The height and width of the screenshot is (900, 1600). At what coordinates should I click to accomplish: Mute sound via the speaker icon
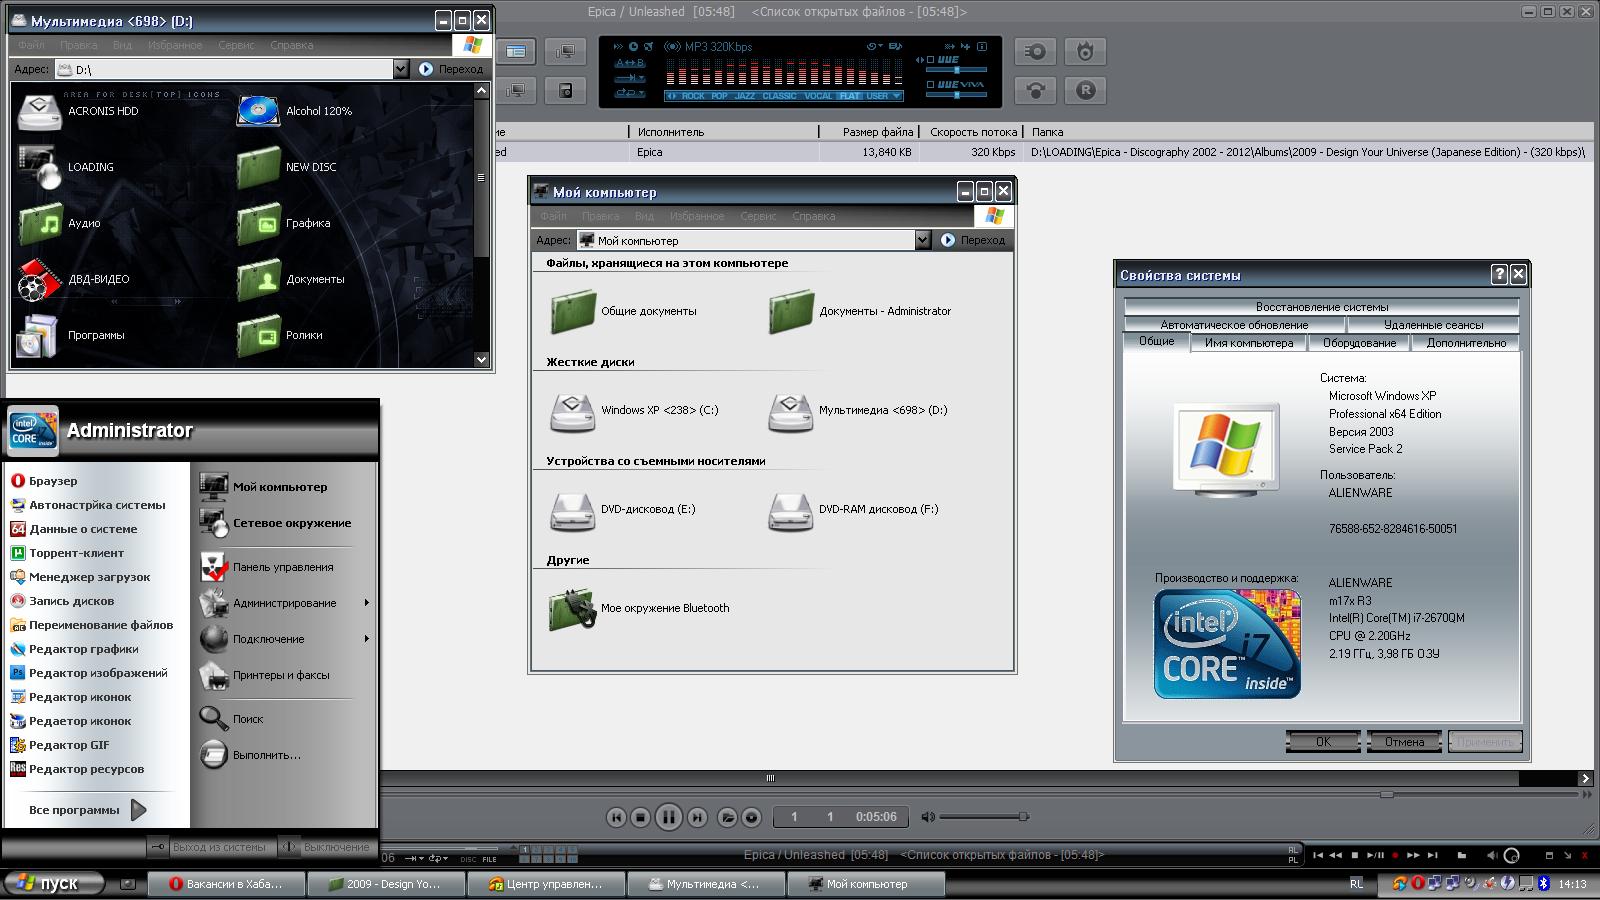[x=927, y=817]
